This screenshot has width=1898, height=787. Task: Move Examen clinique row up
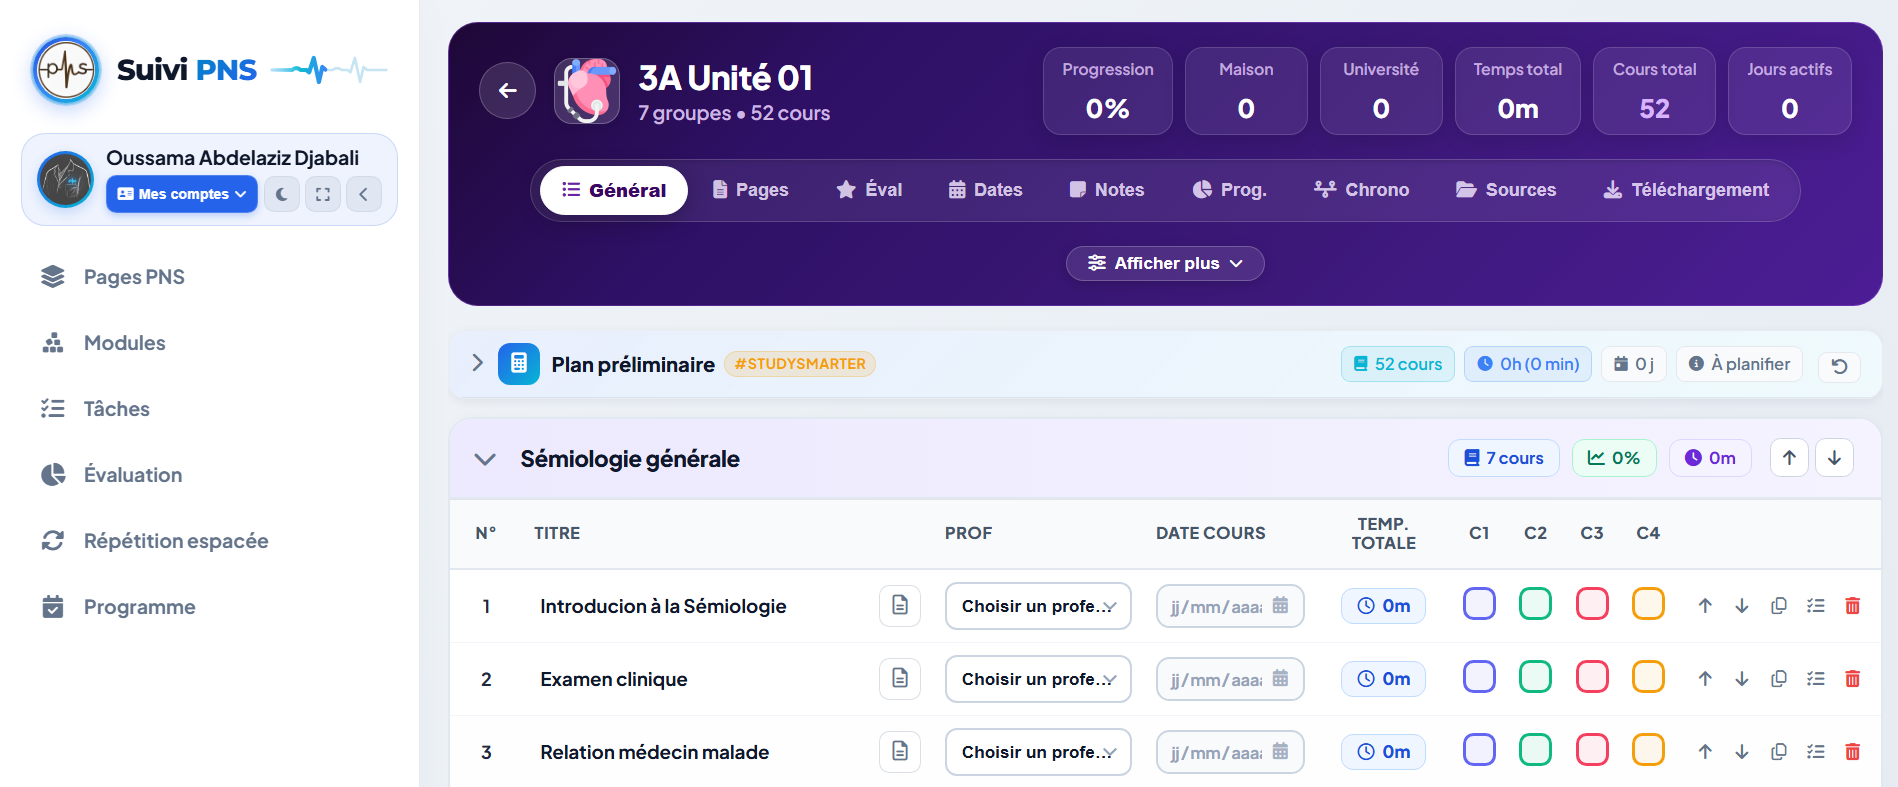(1705, 679)
